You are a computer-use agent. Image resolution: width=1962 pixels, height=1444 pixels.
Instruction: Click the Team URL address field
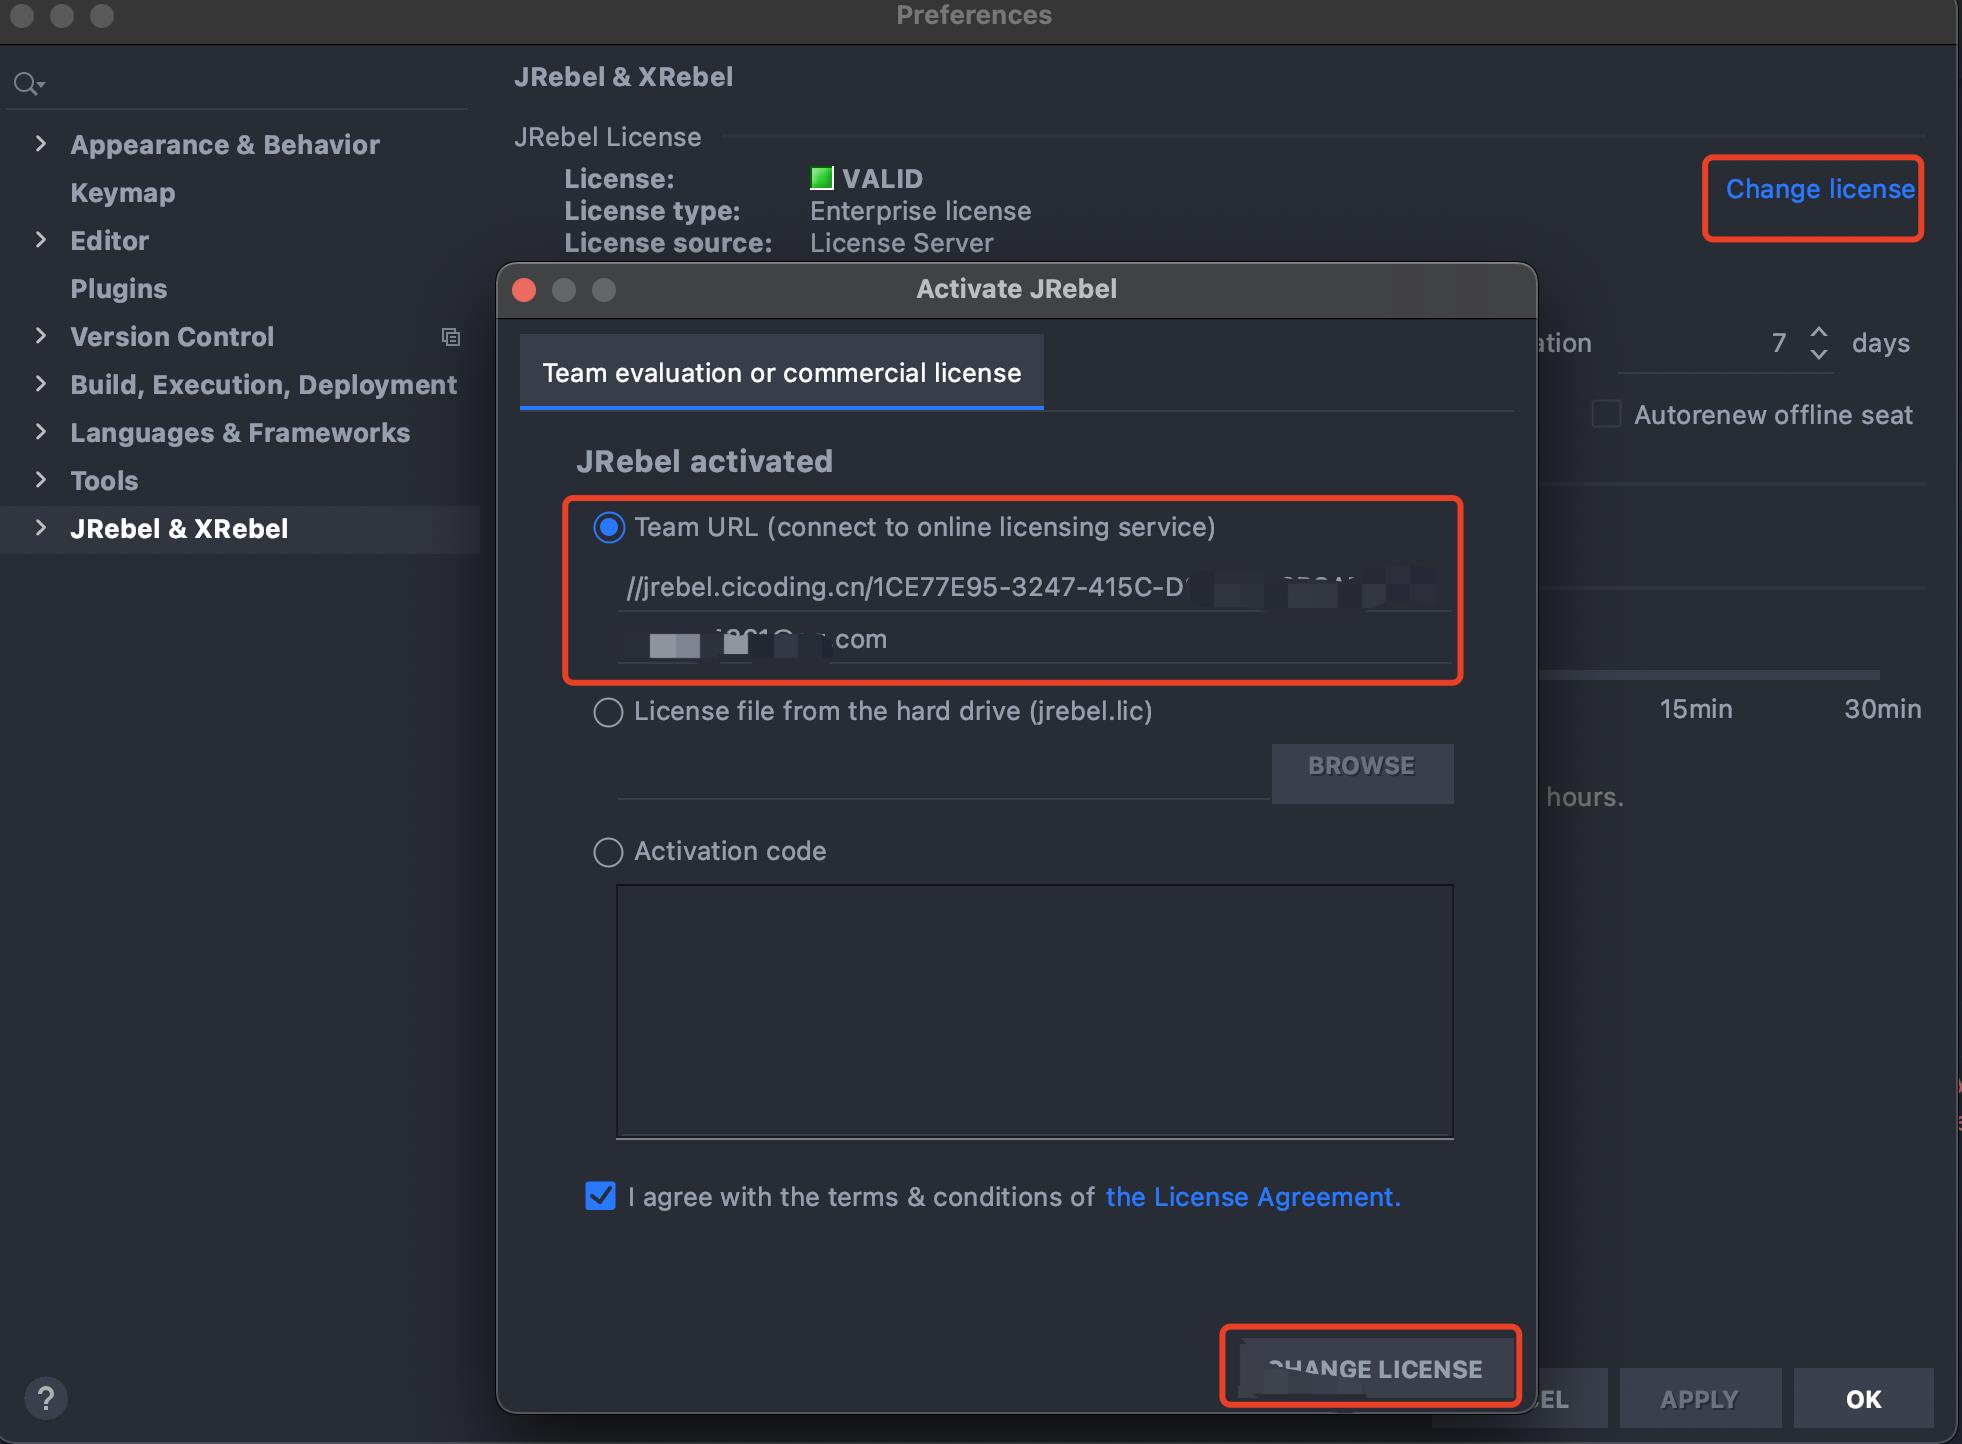(x=1034, y=587)
